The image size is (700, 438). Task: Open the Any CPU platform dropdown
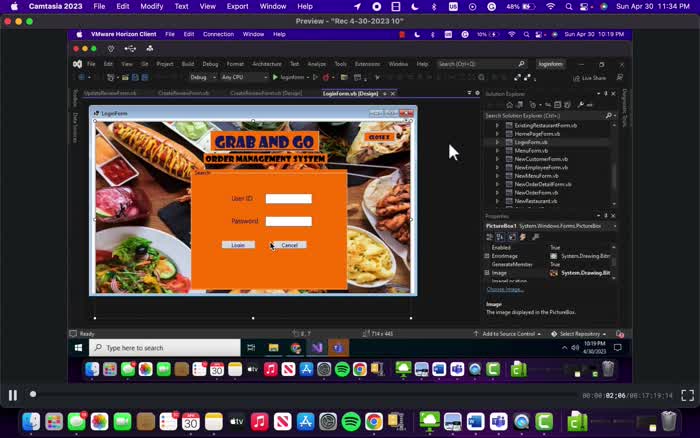click(238, 77)
